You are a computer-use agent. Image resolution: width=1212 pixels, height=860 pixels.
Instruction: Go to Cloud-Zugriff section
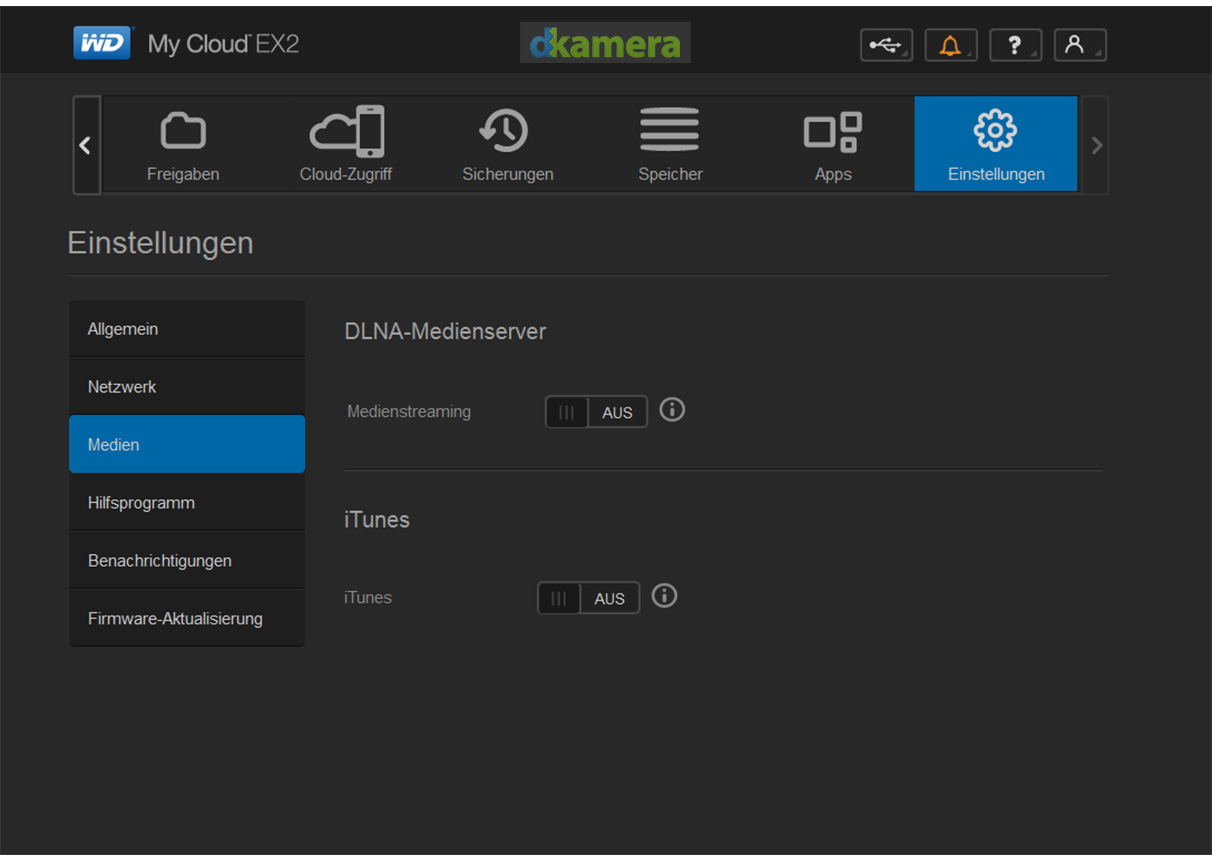[346, 144]
